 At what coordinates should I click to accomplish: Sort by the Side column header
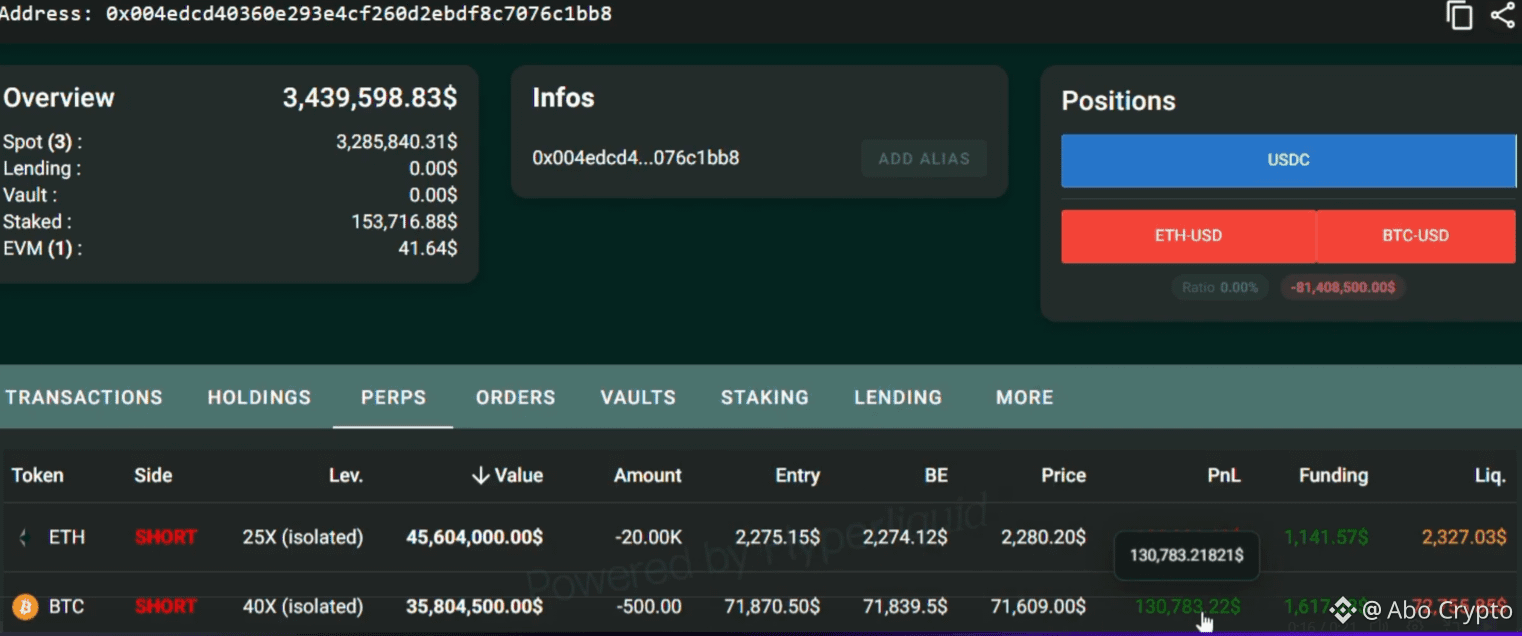(x=153, y=475)
